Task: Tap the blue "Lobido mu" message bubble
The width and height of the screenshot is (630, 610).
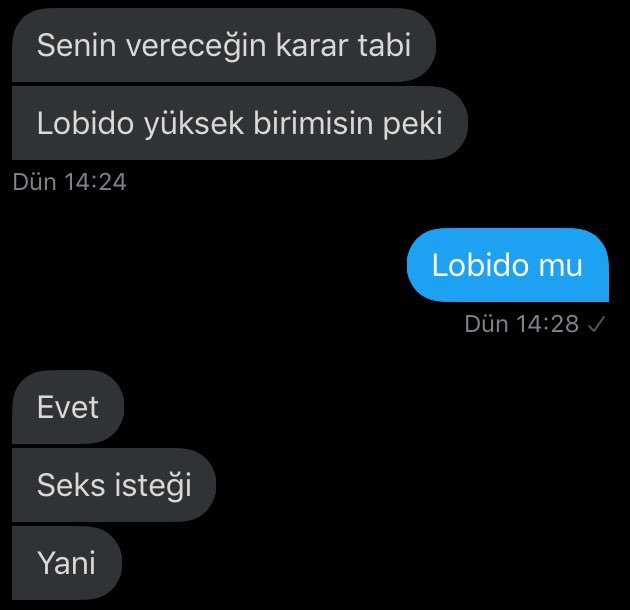Action: point(508,265)
